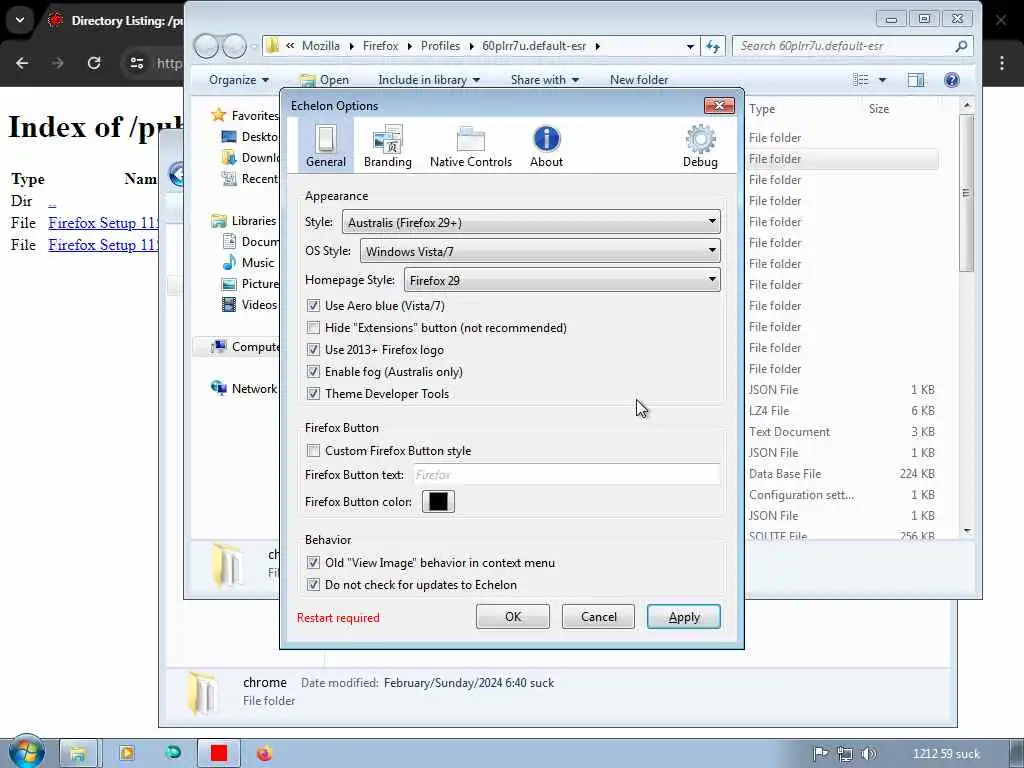Click the search magnifier icon

tap(961, 46)
